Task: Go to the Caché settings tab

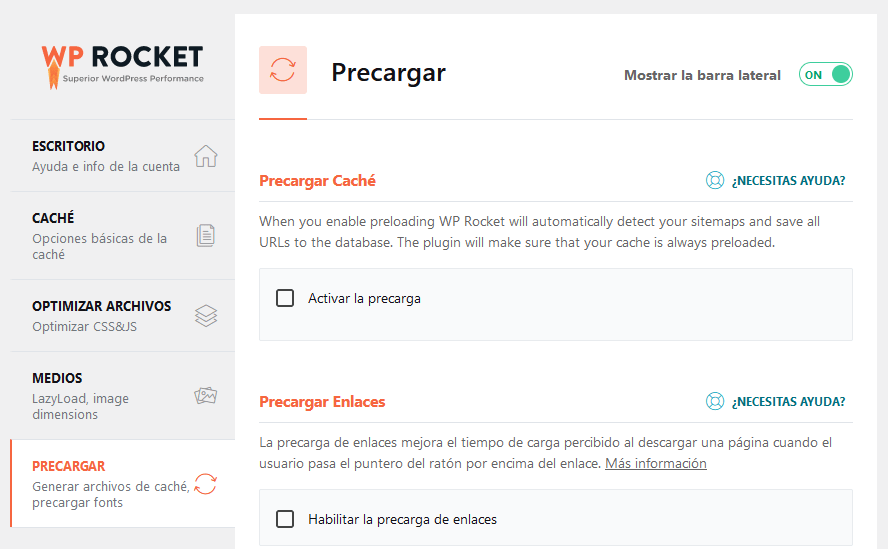Action: [53, 218]
